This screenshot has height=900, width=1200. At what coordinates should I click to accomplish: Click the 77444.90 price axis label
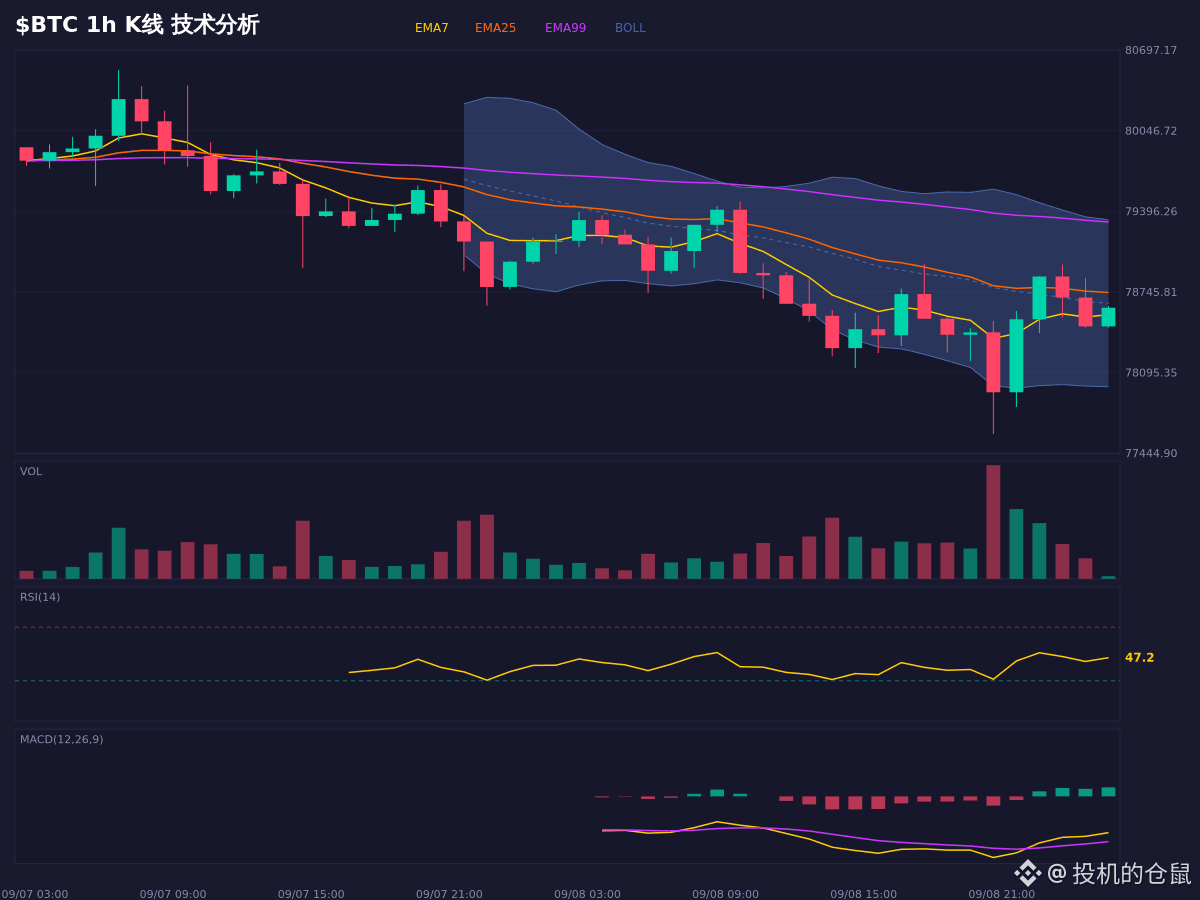pyautogui.click(x=1151, y=454)
